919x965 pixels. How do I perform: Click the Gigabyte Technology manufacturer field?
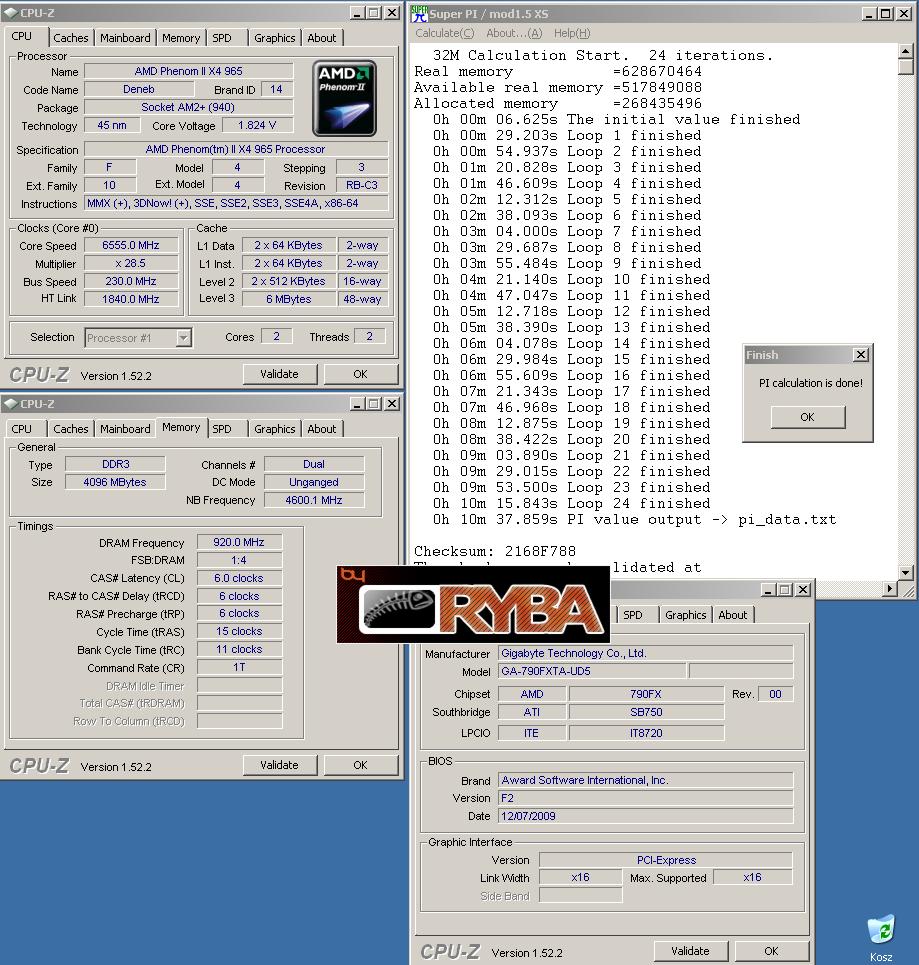click(x=646, y=653)
